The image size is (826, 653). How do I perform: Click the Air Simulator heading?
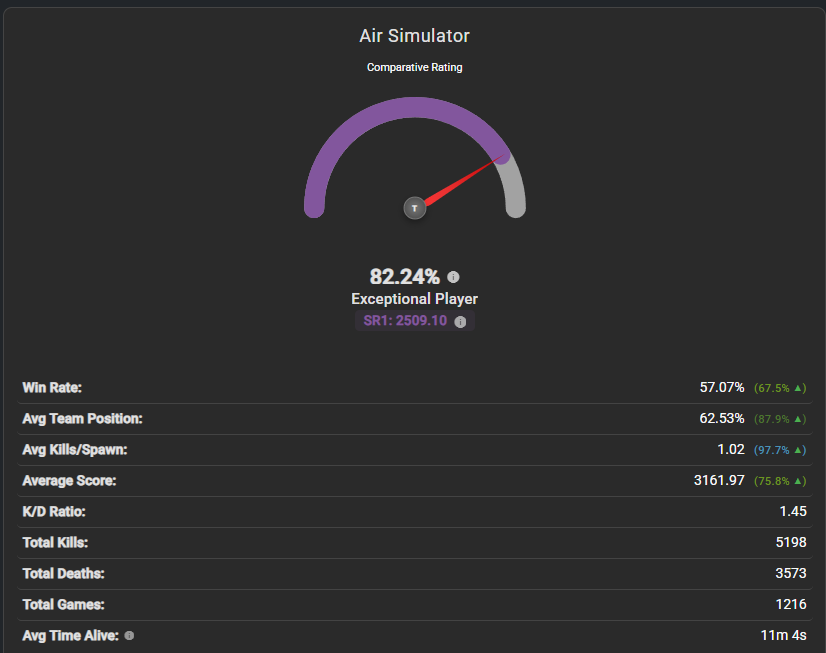(x=415, y=36)
